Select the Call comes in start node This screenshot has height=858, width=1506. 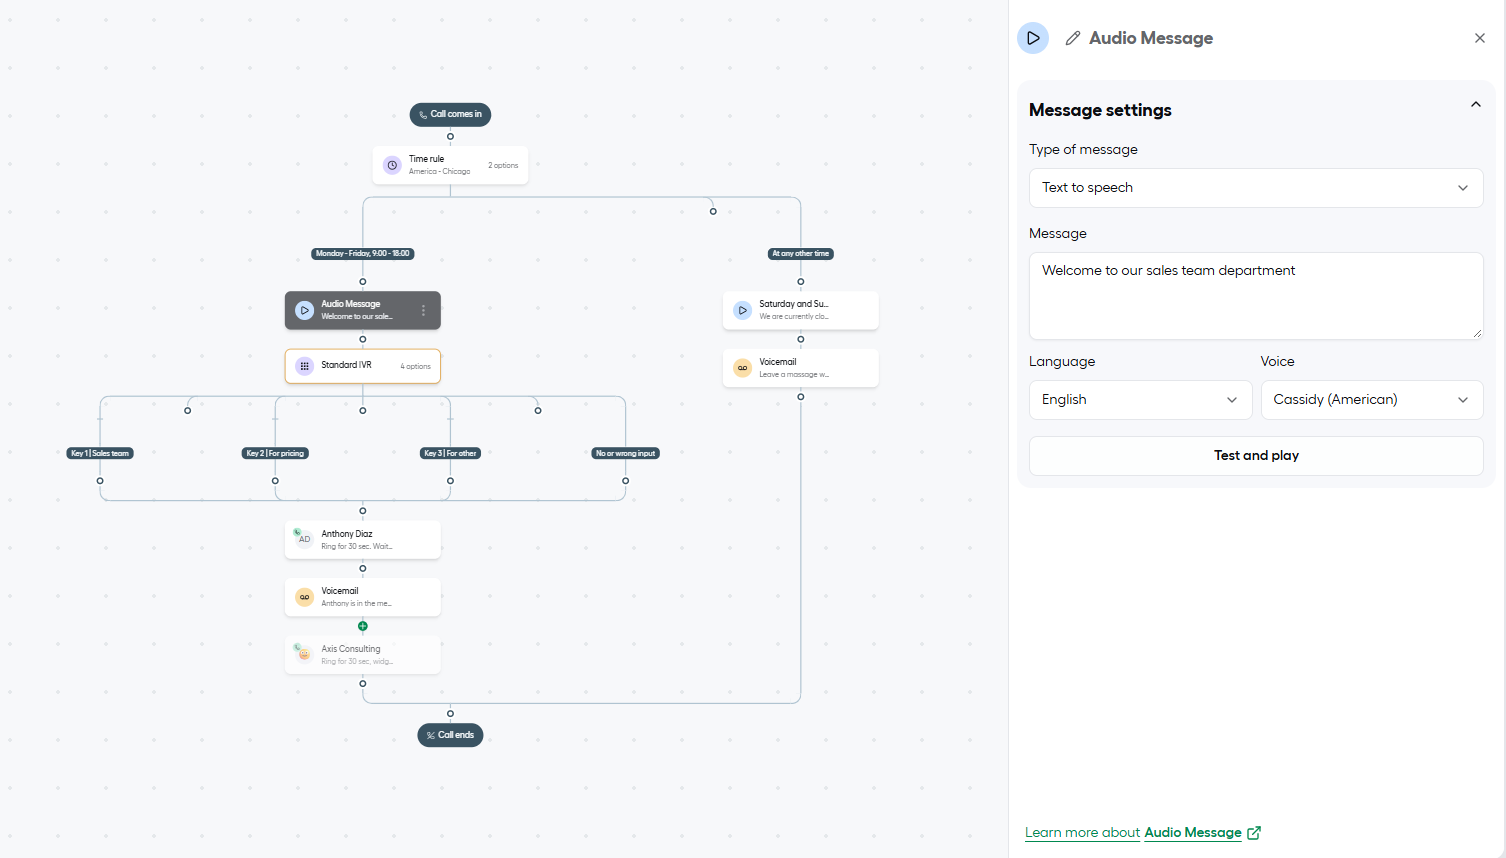point(450,114)
